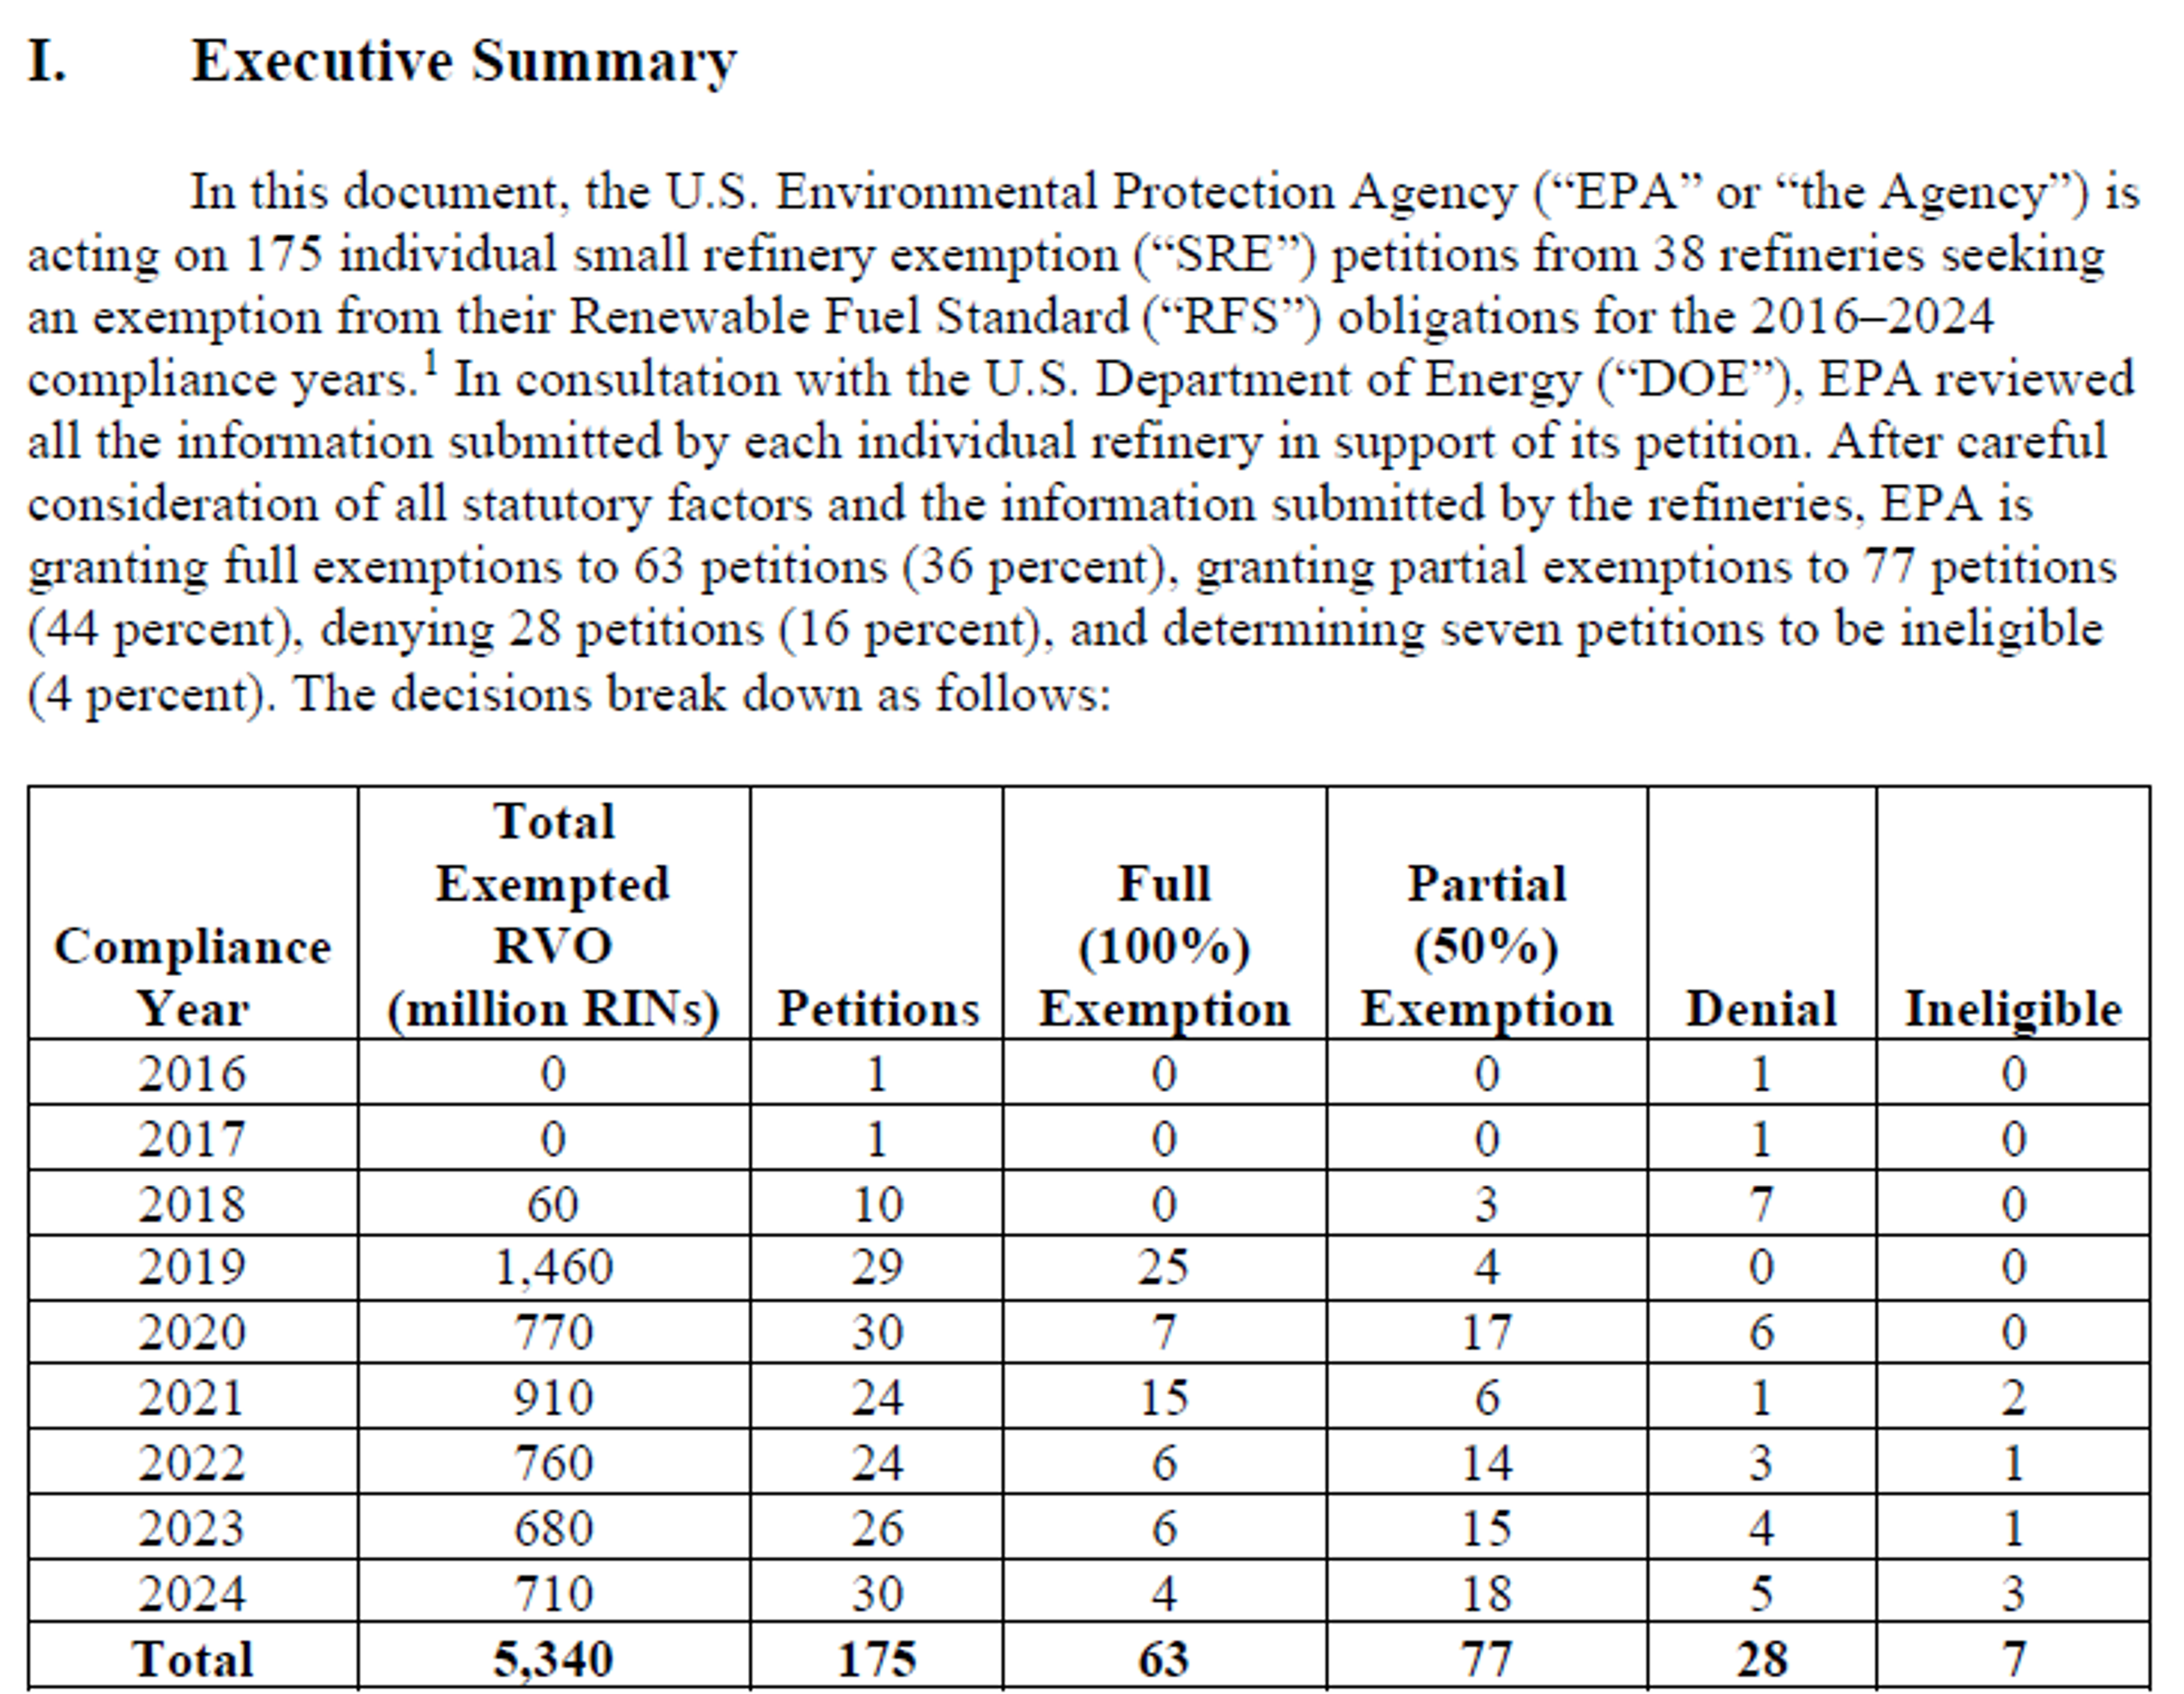This screenshot has height=1694, width=2184.
Task: Select the 2019 compliance year cell
Action: point(192,1267)
